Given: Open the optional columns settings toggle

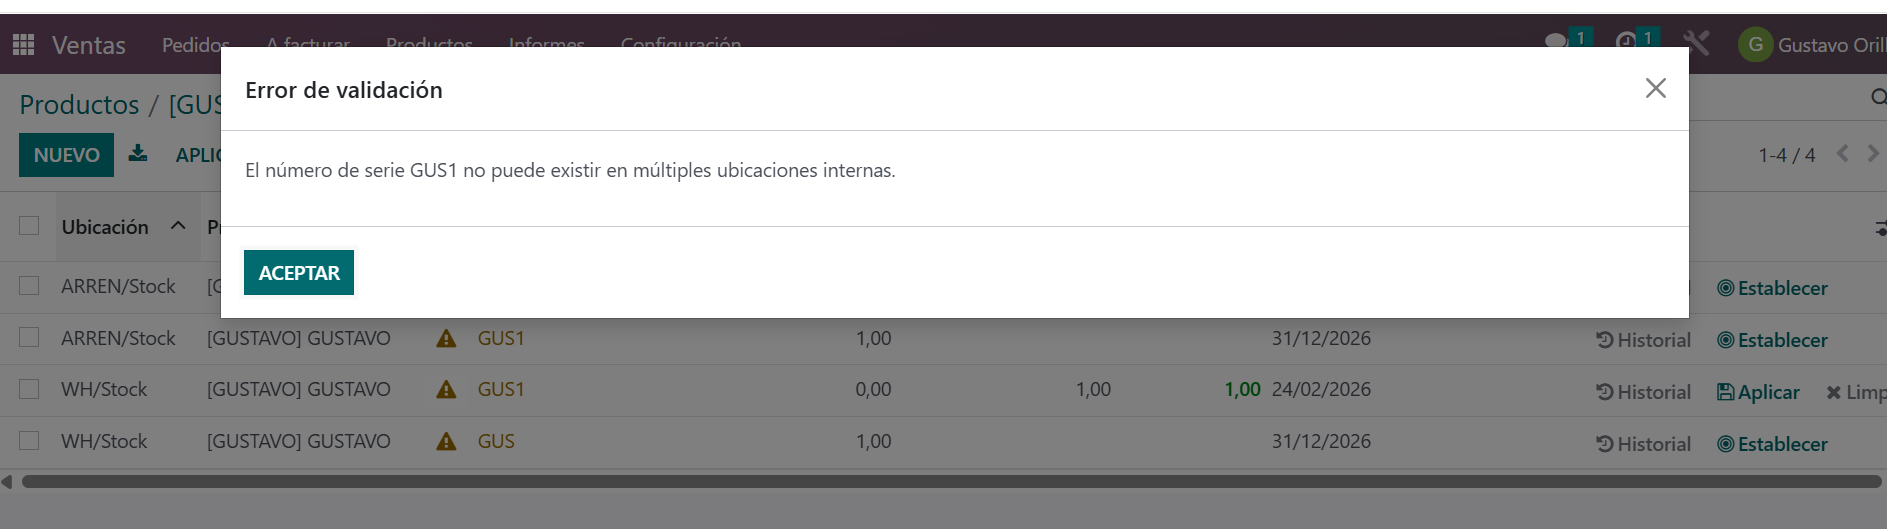Looking at the screenshot, I should click(x=1879, y=228).
